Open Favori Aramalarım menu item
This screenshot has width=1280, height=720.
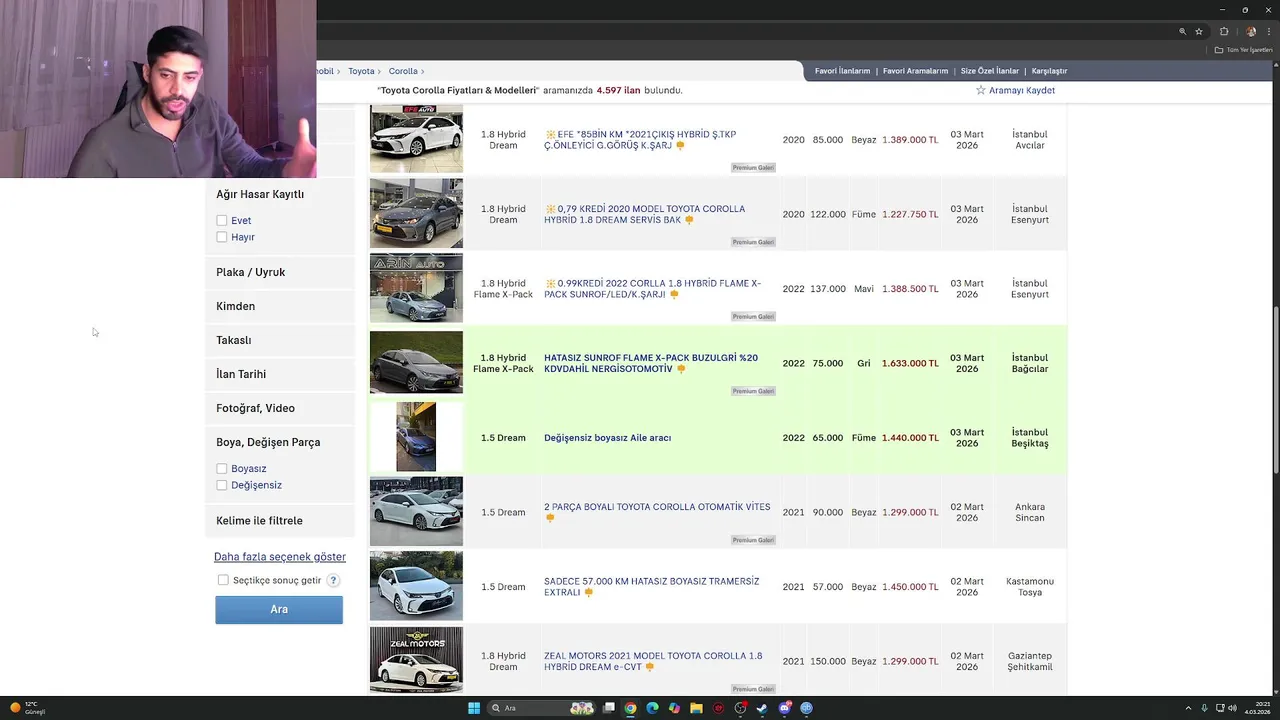coord(915,71)
